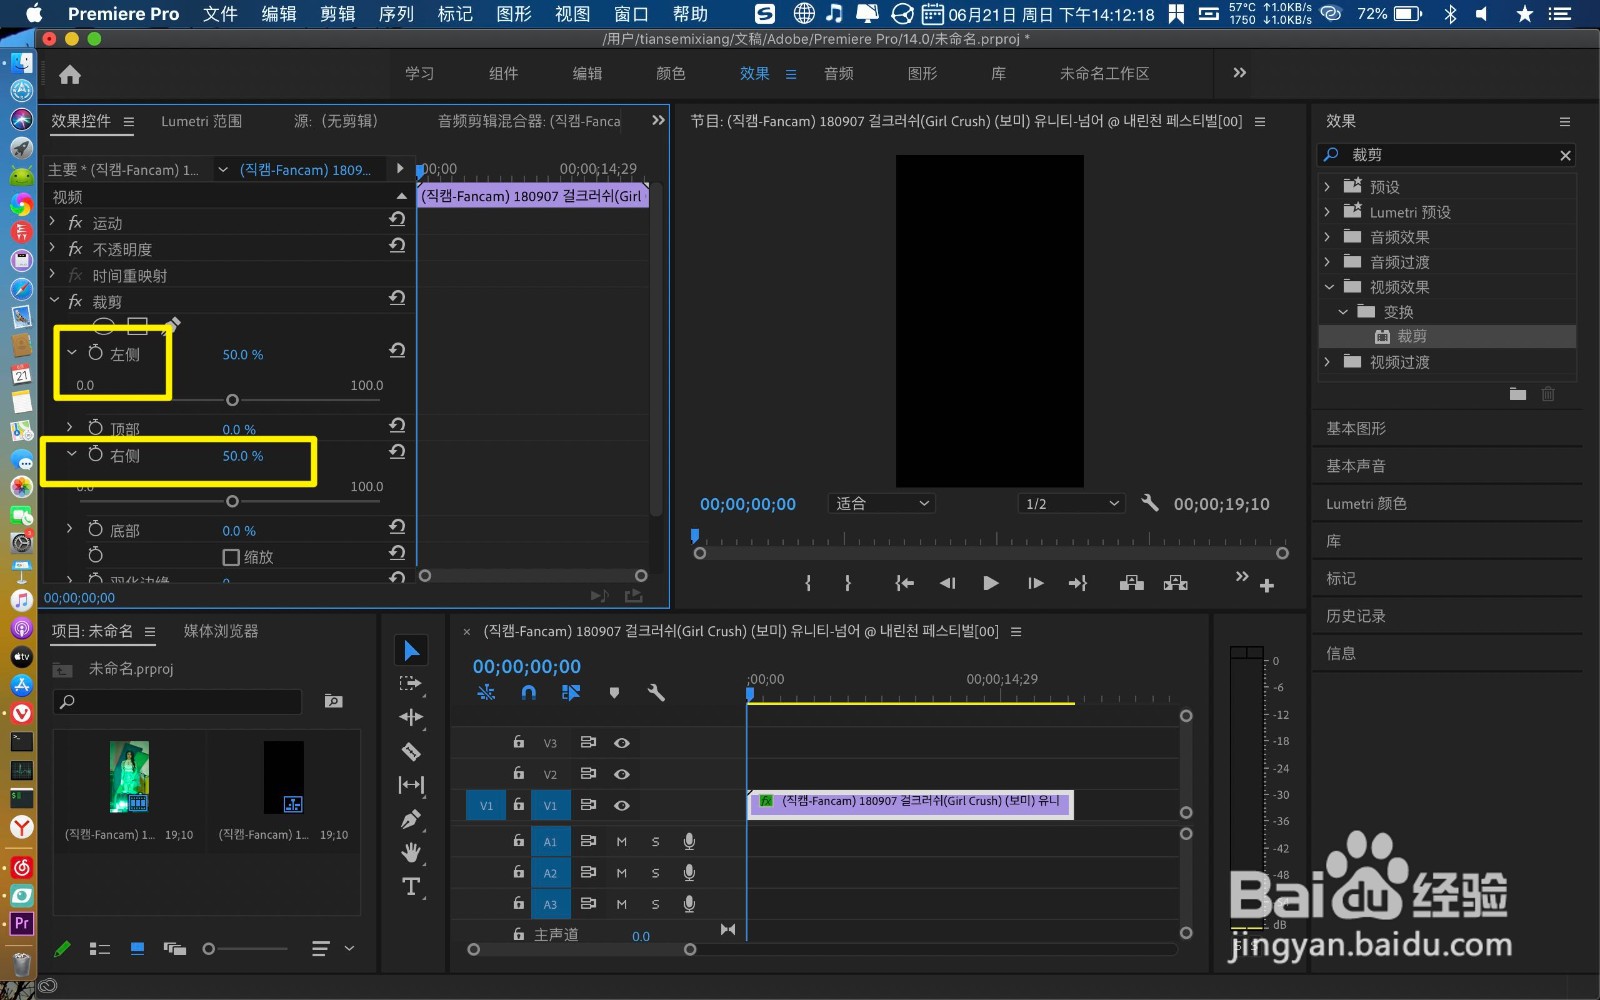1600x1000 pixels.
Task: Click the project panel search field
Action: 178,702
